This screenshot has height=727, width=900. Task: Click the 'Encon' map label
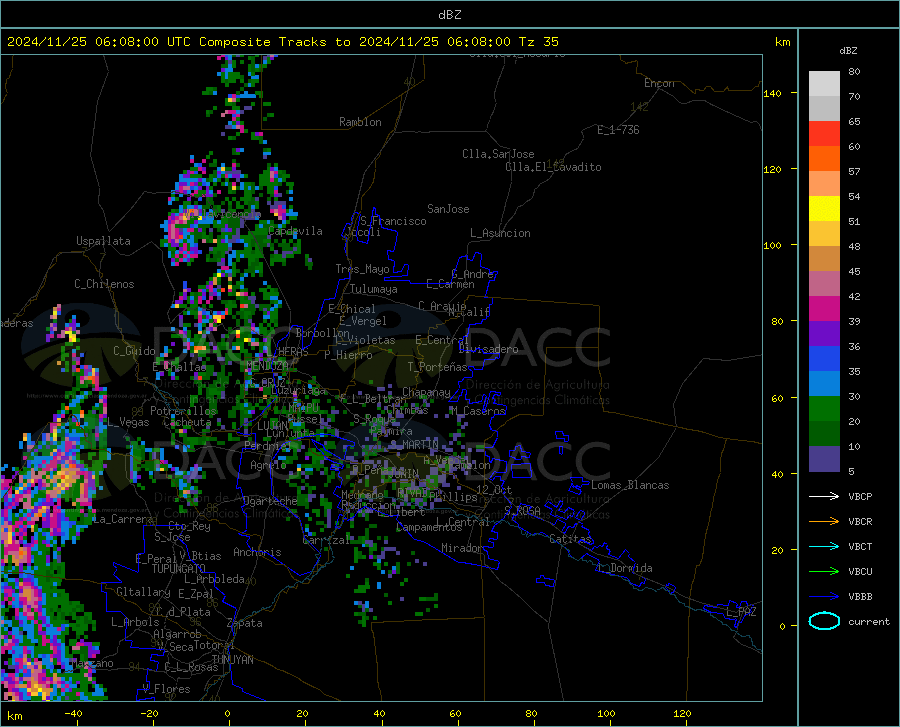click(x=659, y=83)
